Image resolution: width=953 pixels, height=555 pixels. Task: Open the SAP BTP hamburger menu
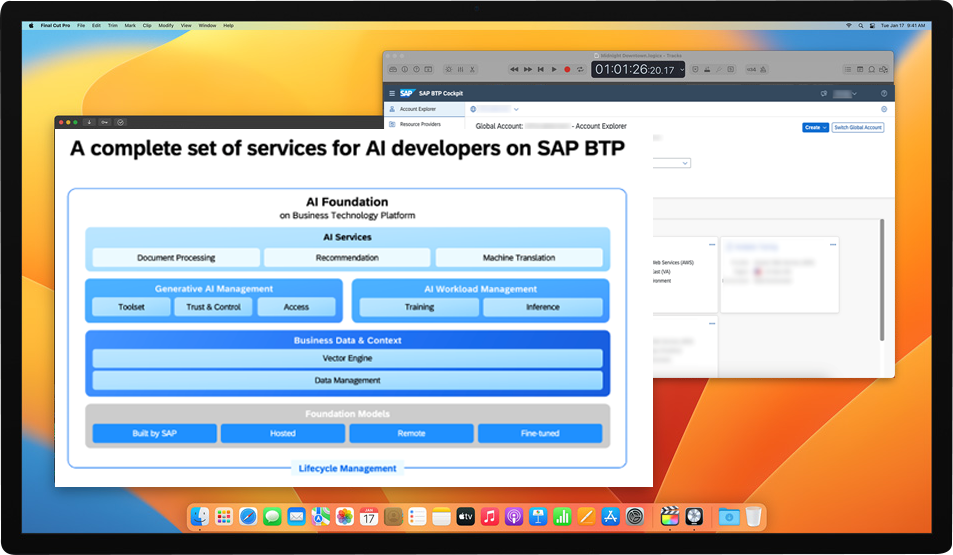pyautogui.click(x=392, y=93)
